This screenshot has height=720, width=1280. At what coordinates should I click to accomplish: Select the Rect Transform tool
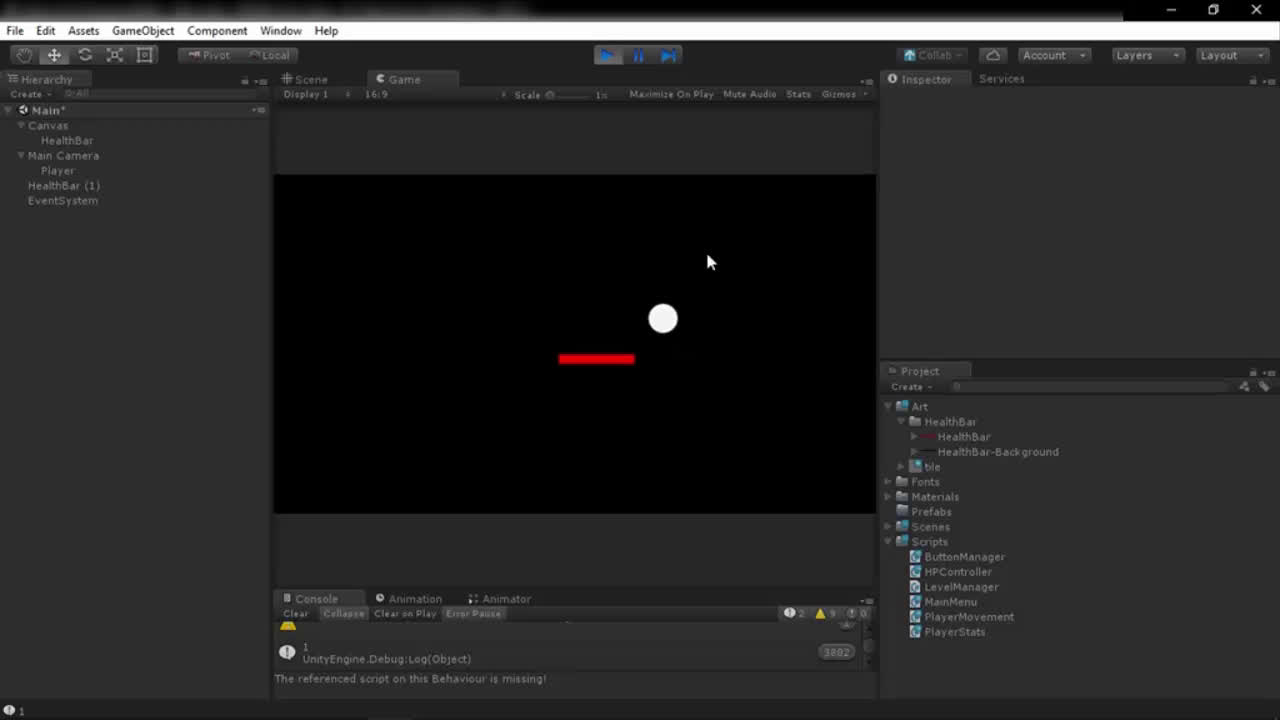click(x=145, y=55)
